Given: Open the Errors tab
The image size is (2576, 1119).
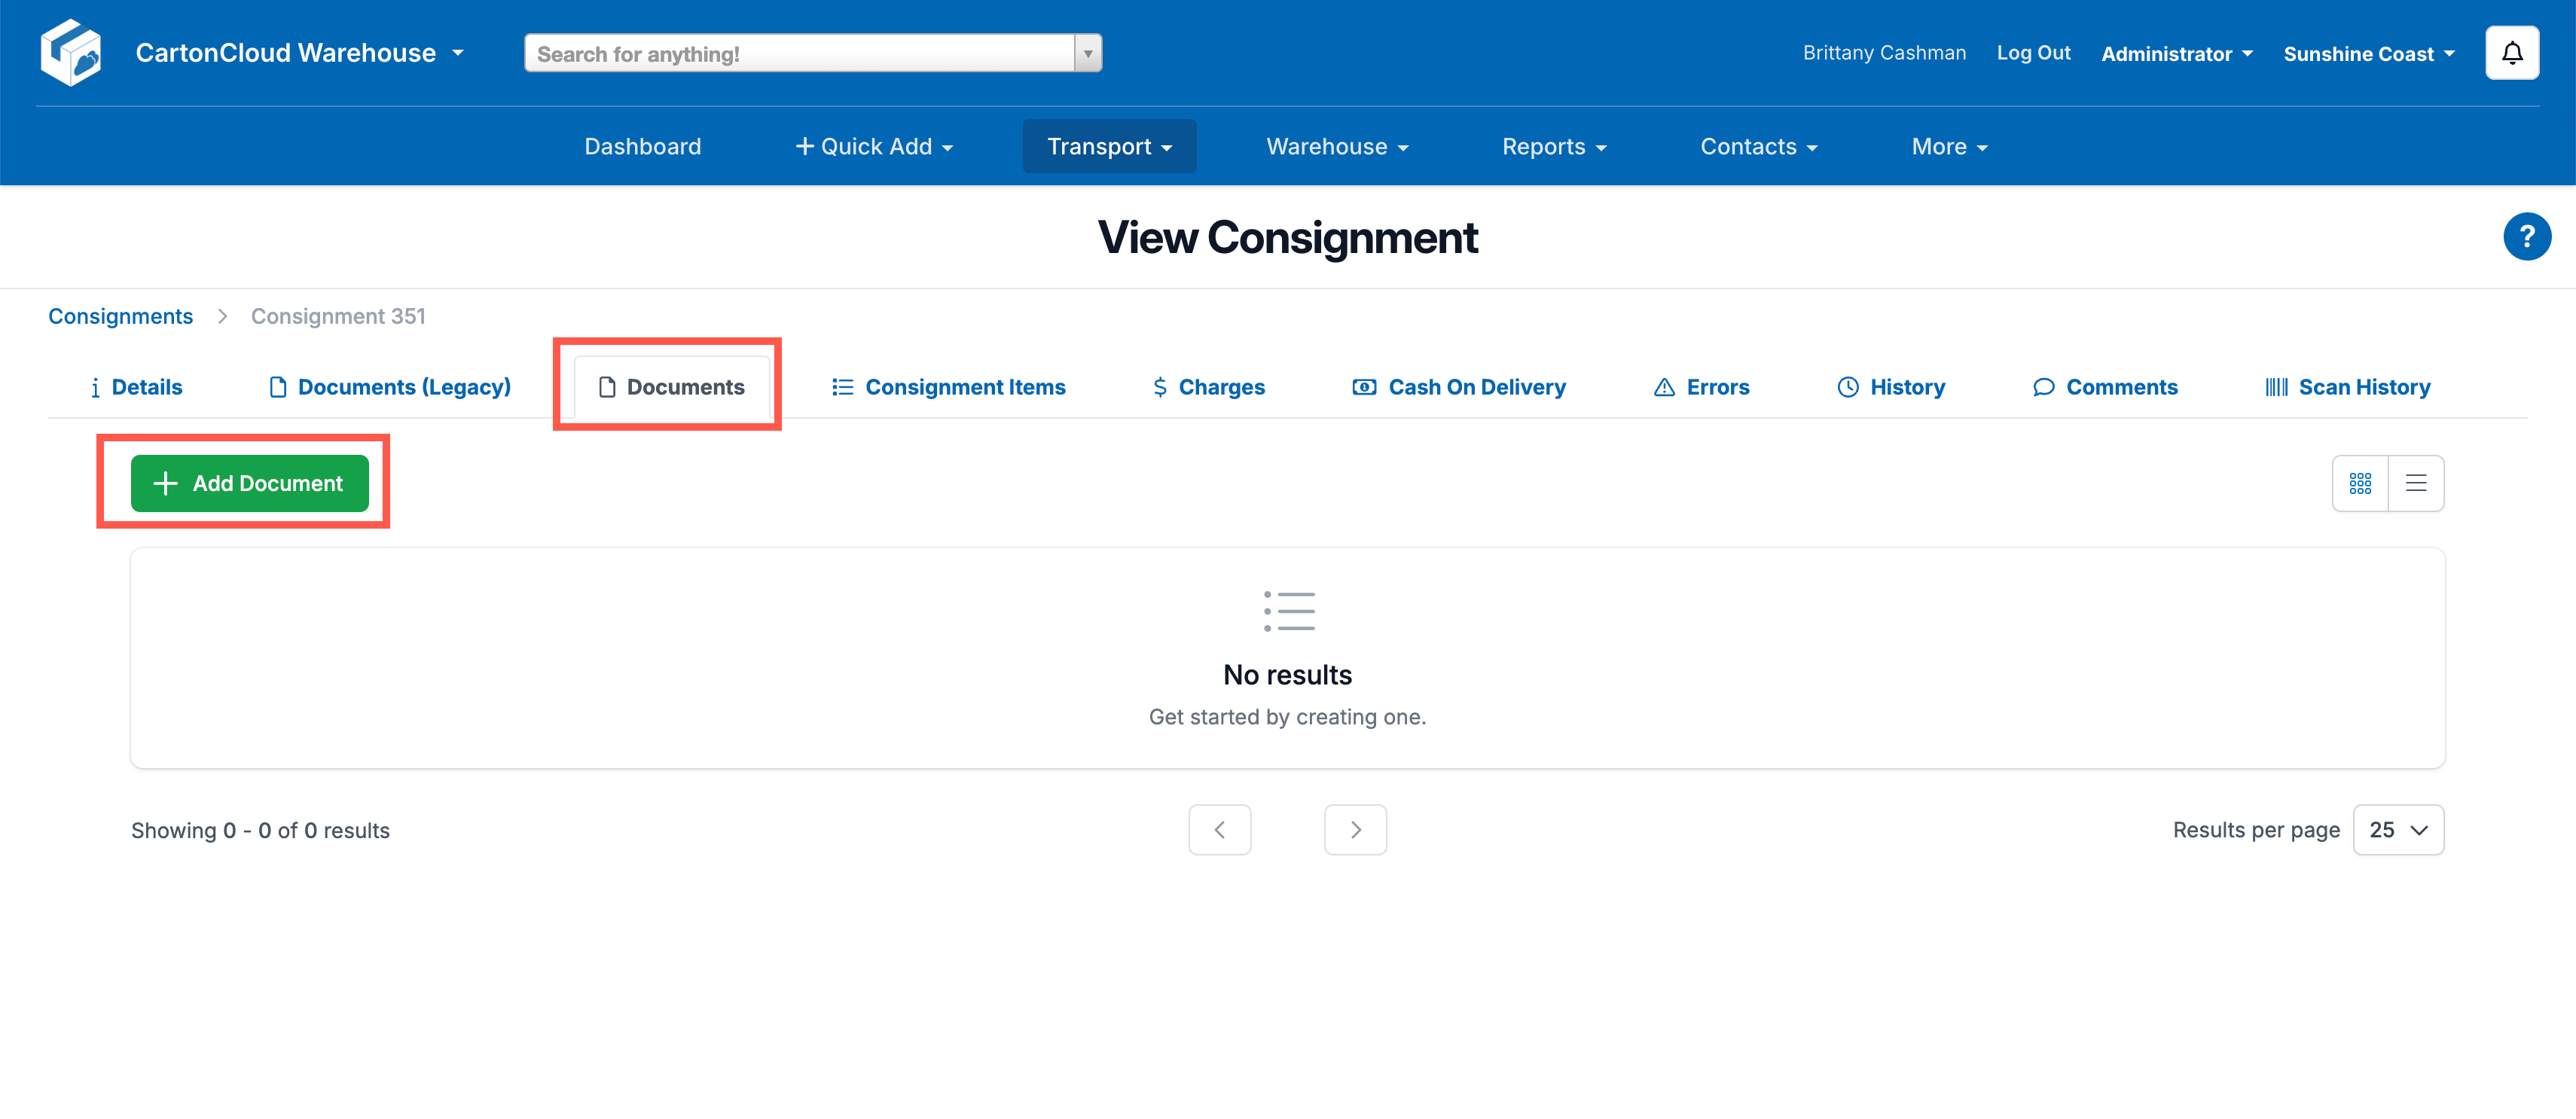Looking at the screenshot, I should click(x=1701, y=387).
